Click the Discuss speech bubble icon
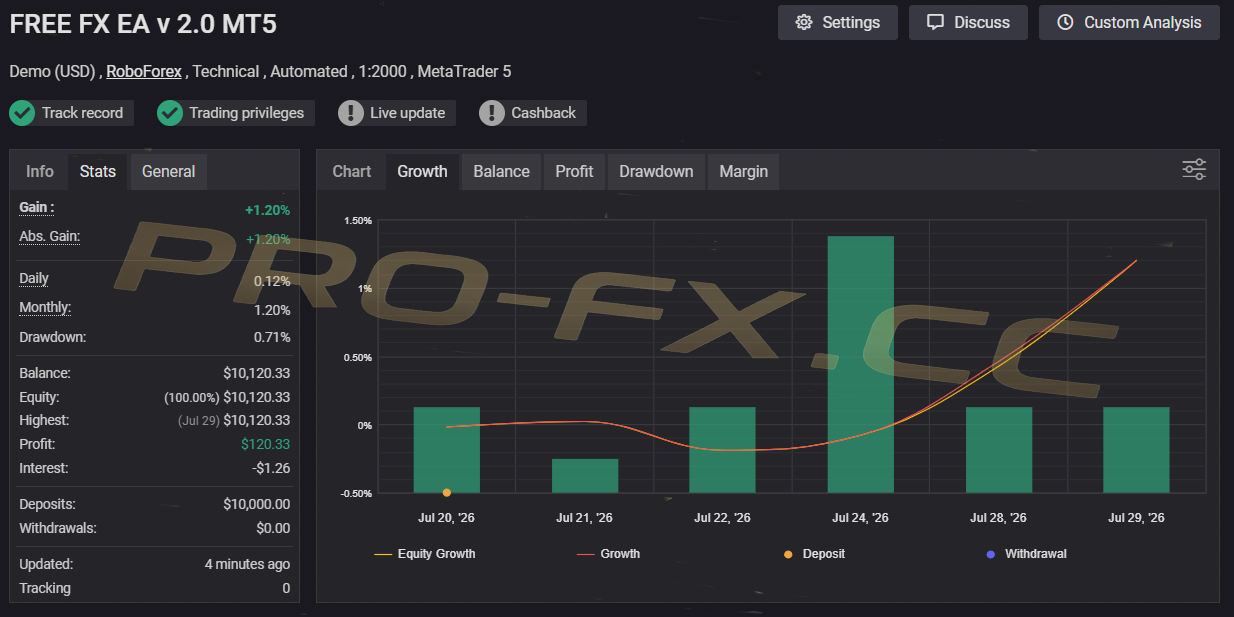Screen dimensions: 1234x617 (x=935, y=22)
